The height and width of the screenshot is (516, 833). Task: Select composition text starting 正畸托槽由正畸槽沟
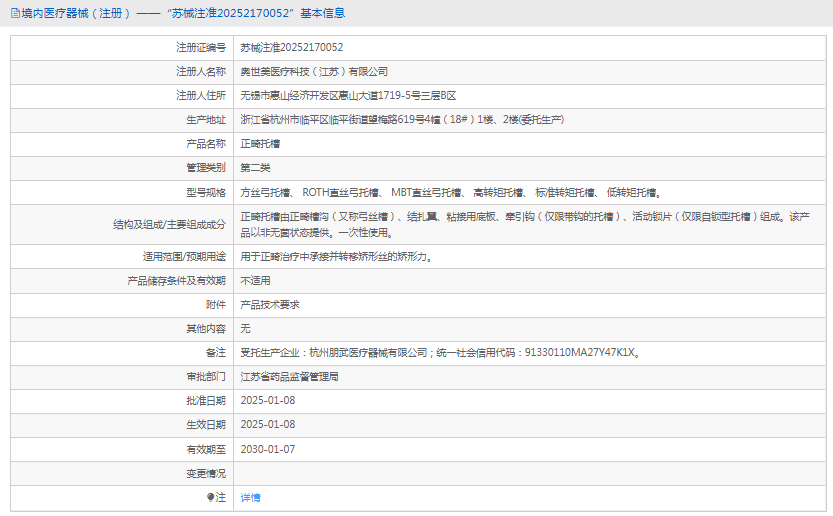point(525,224)
